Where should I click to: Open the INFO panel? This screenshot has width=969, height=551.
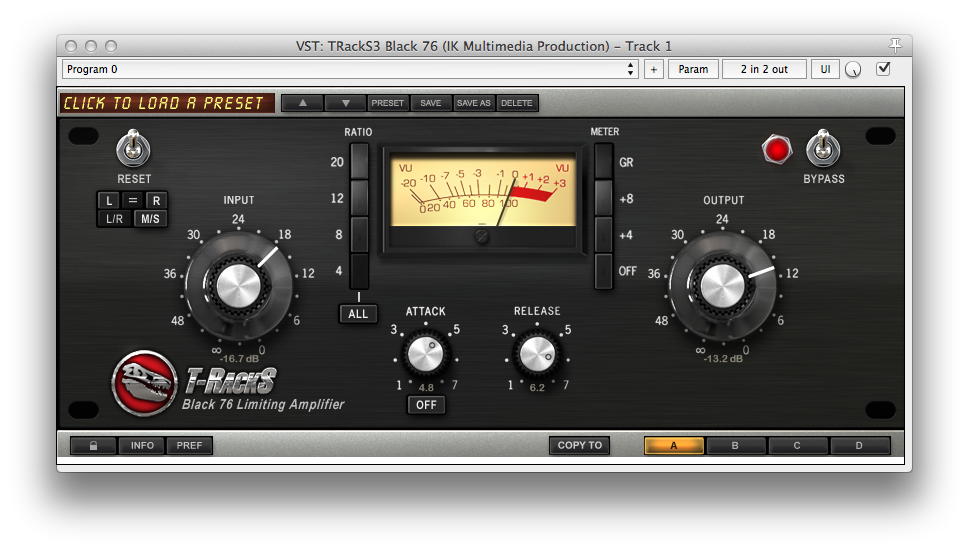[142, 445]
